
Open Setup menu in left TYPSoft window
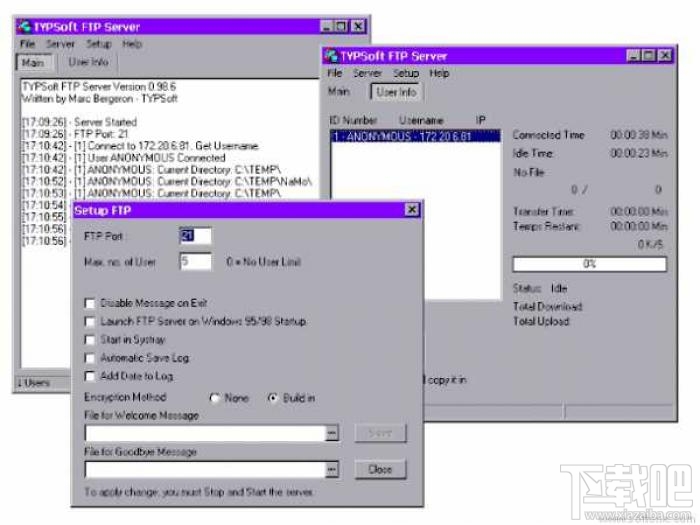pyautogui.click(x=99, y=44)
